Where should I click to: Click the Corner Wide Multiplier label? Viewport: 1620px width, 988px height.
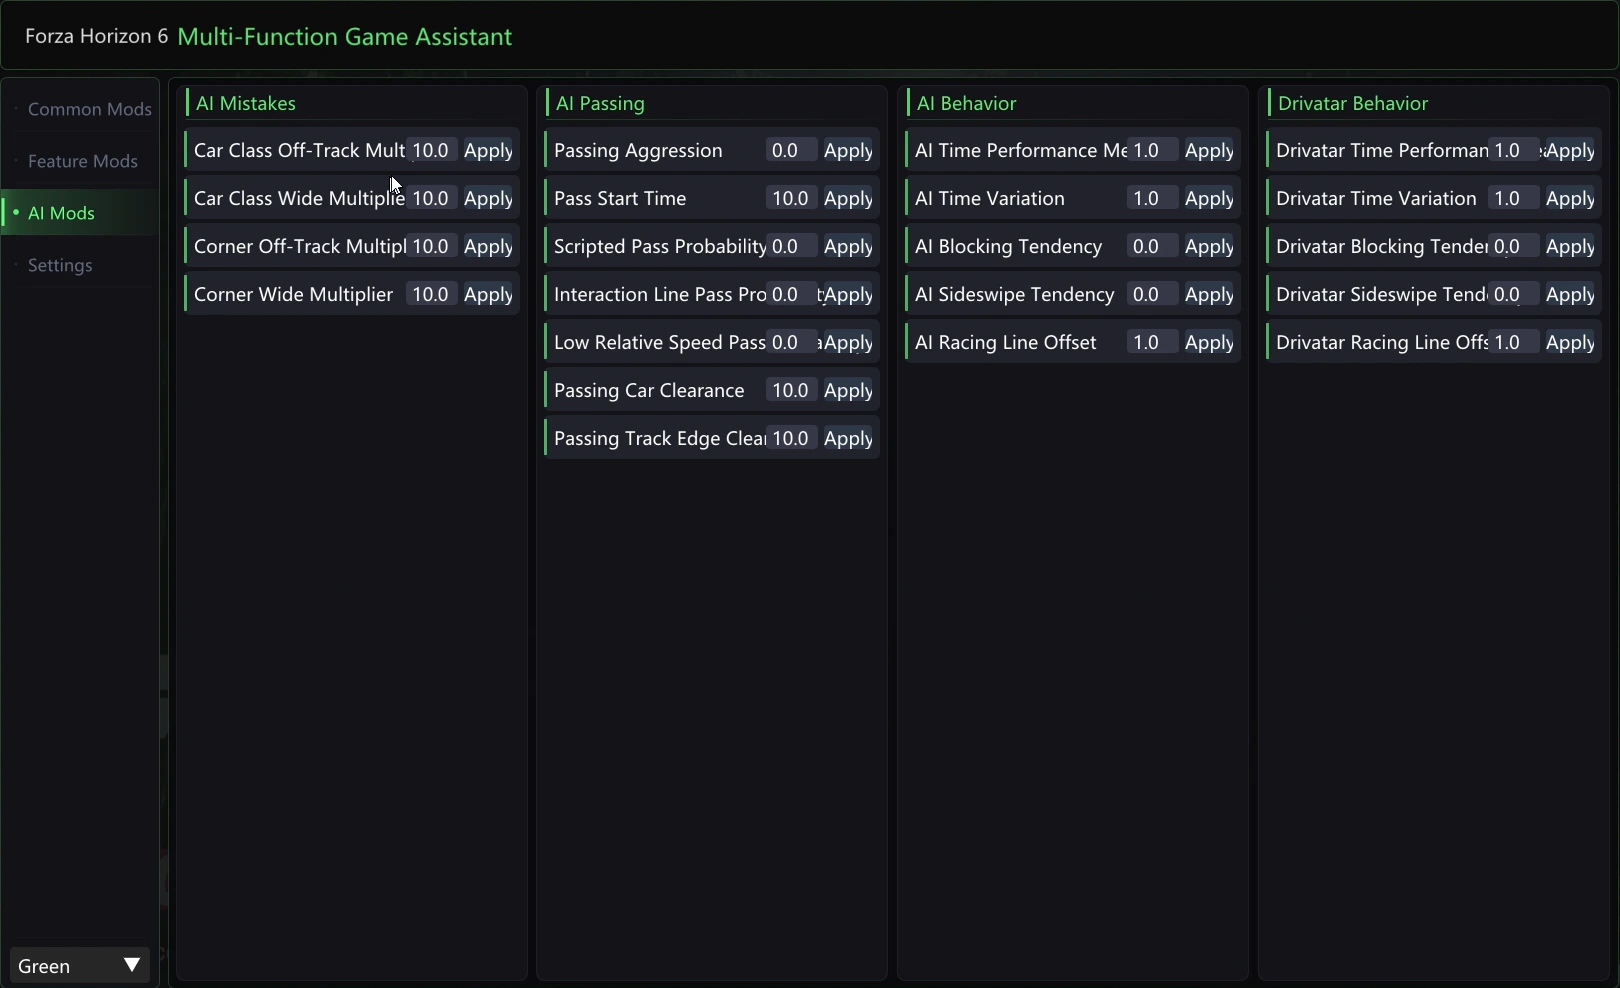[x=293, y=294]
